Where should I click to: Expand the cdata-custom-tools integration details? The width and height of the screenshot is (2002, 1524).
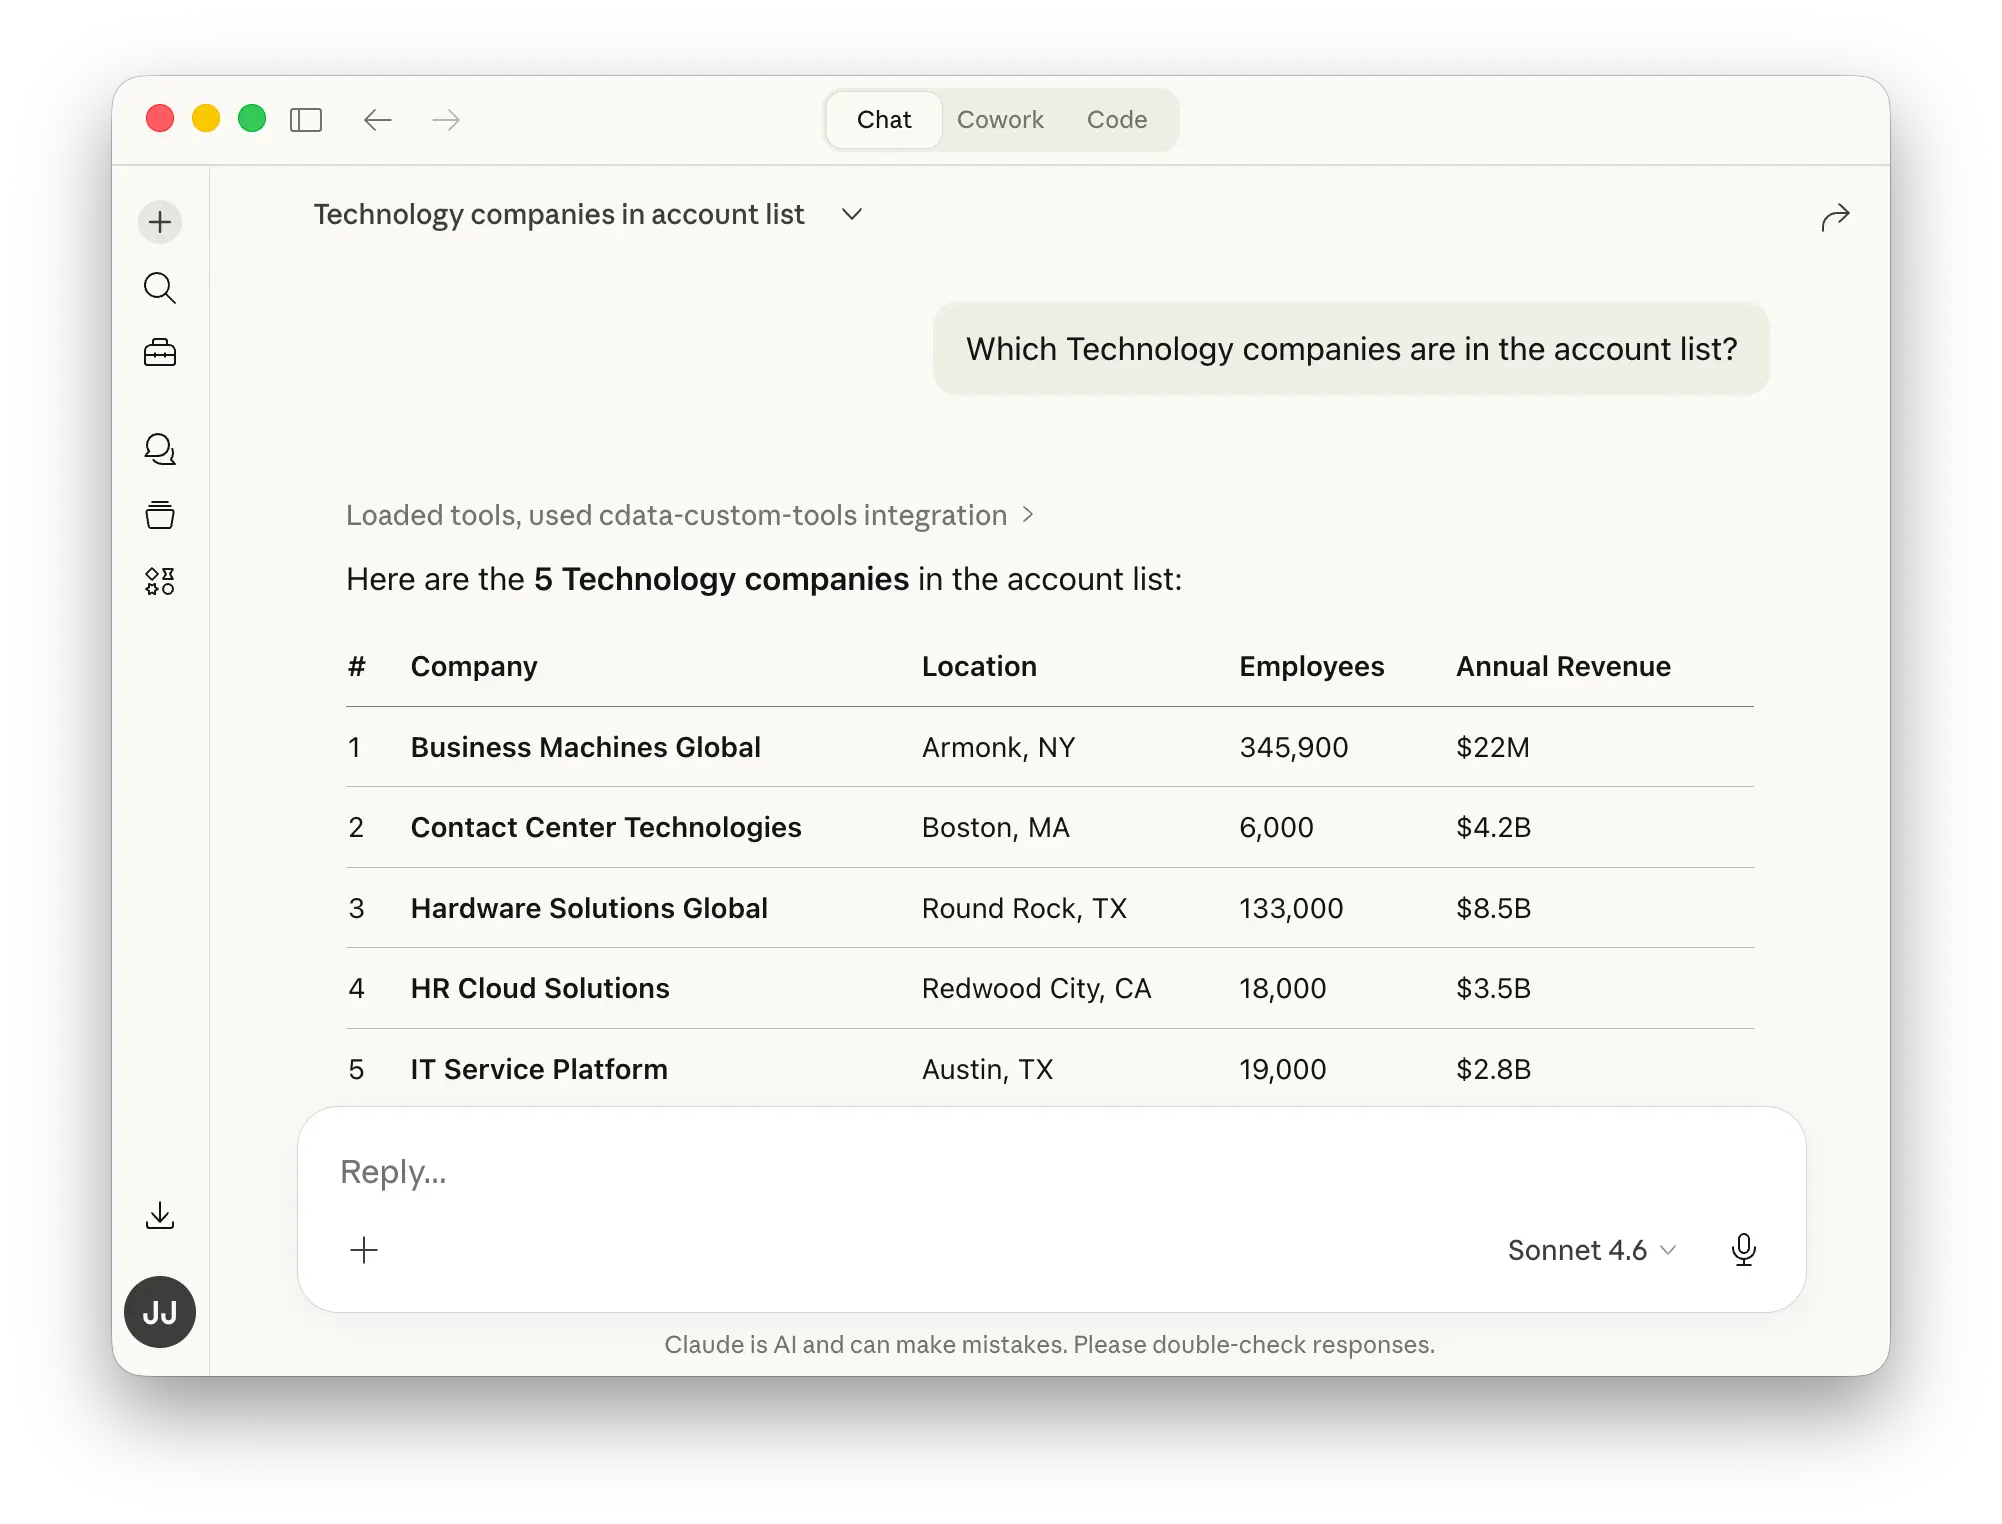pyautogui.click(x=690, y=515)
